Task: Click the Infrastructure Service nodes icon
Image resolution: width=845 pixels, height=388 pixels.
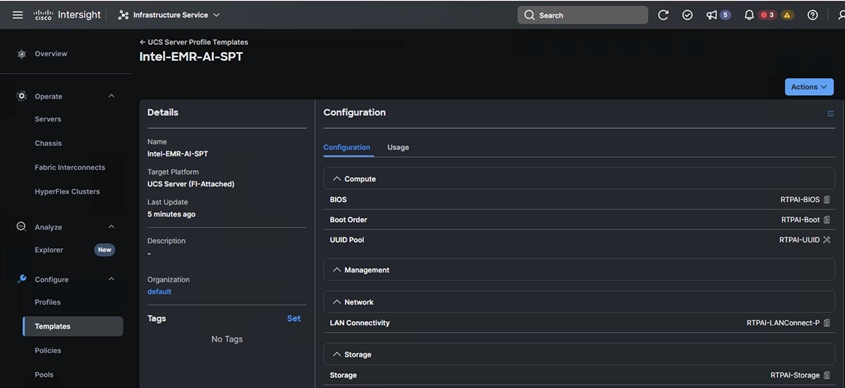Action: [123, 15]
